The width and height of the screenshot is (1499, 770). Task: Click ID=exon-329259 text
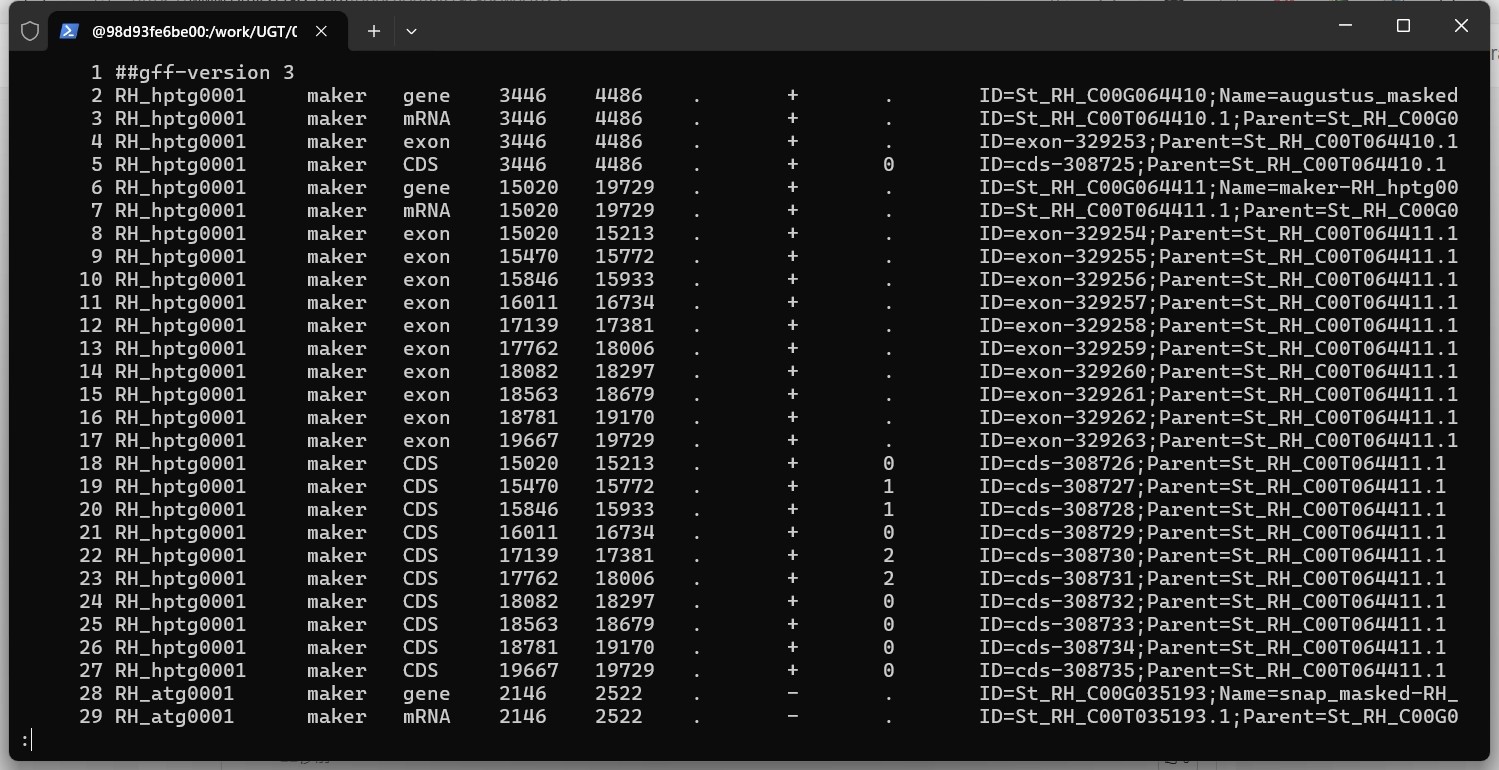pos(1063,348)
